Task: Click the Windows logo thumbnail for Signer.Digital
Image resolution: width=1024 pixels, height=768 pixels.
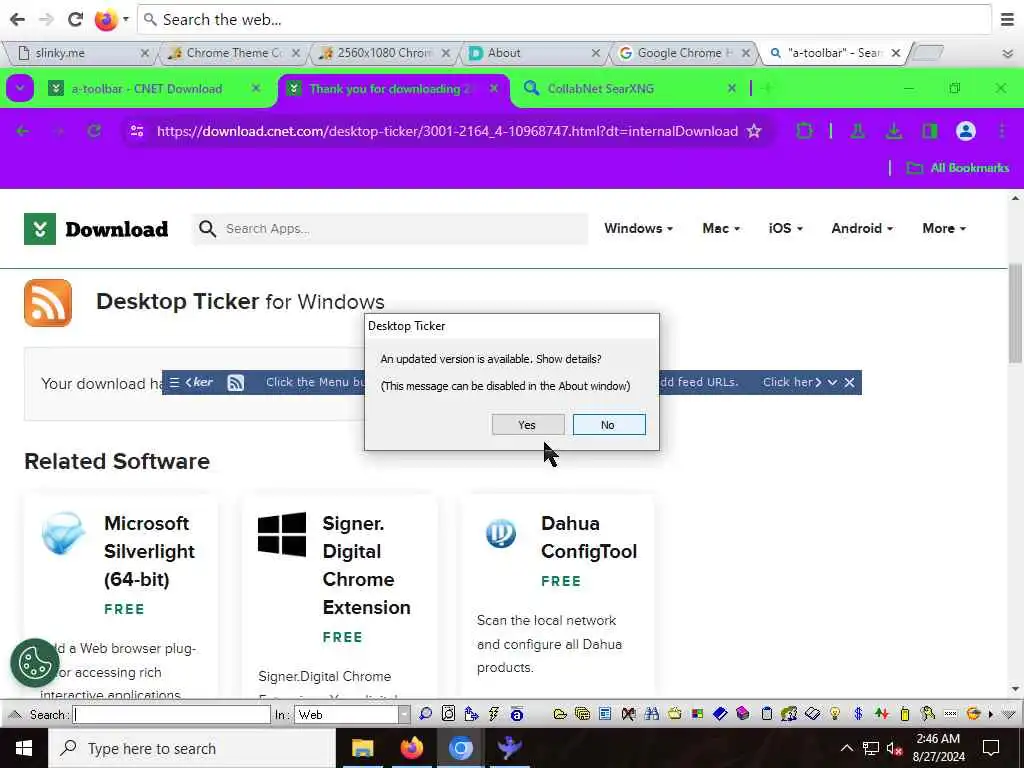Action: (281, 534)
